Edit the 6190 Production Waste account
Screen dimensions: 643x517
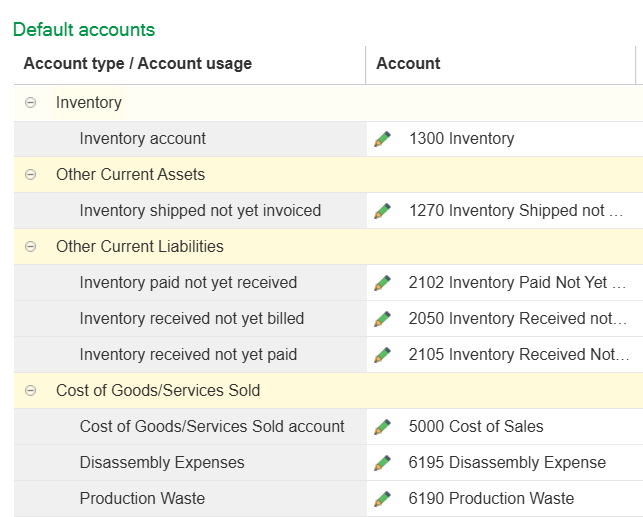(382, 499)
